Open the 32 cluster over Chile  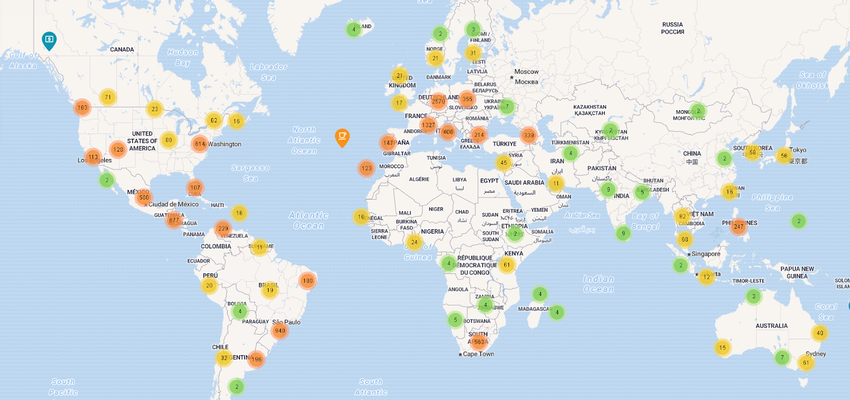coord(224,358)
